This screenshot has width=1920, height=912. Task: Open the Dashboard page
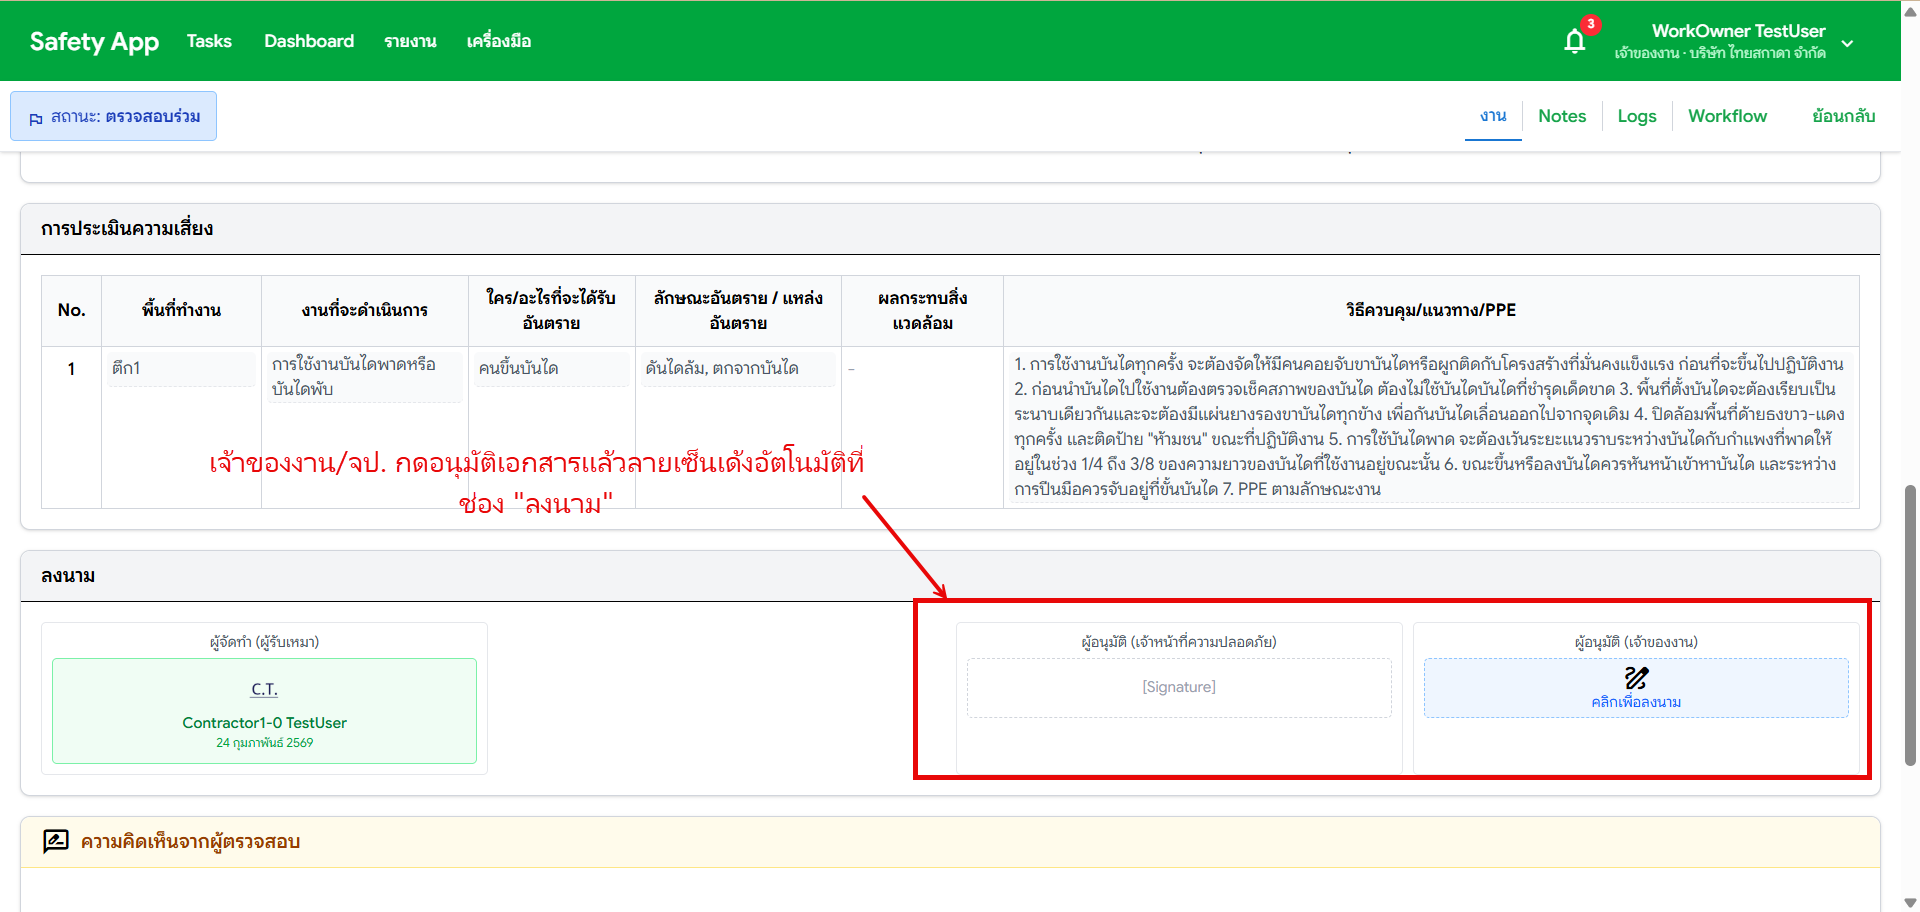(309, 41)
